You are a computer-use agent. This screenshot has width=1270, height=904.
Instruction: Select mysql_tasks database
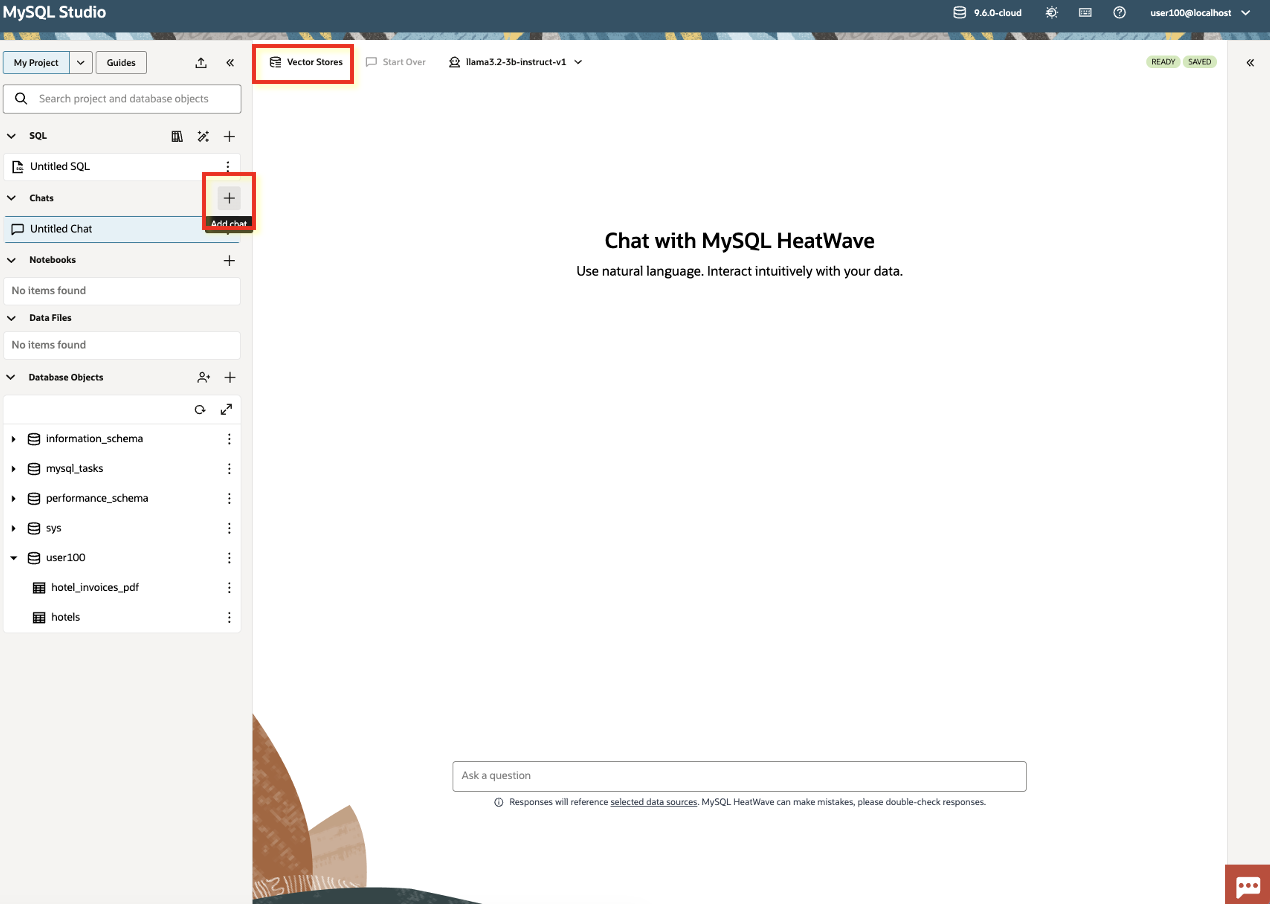(74, 469)
